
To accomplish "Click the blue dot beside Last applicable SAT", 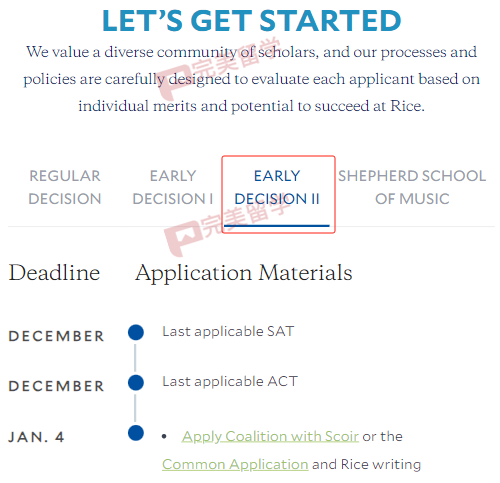I will tap(136, 332).
